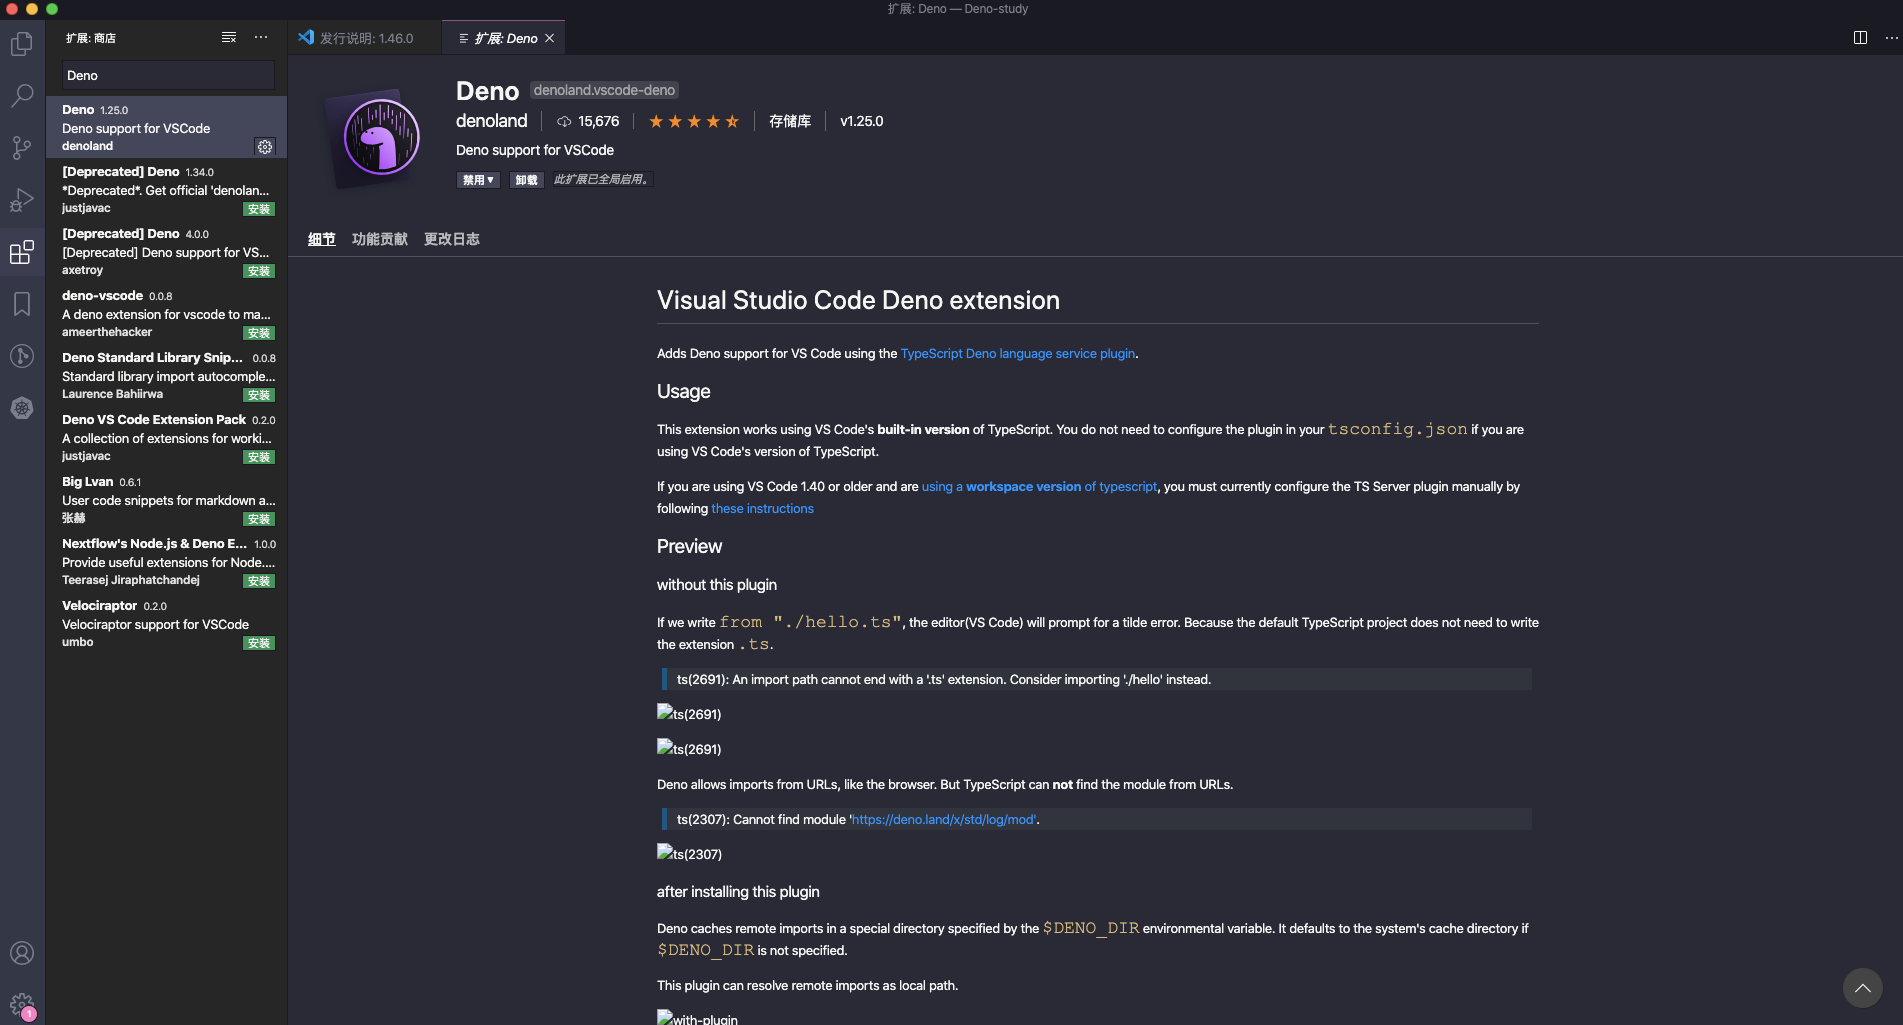Click the star rating of Deno extension
1903x1025 pixels.
pos(694,121)
